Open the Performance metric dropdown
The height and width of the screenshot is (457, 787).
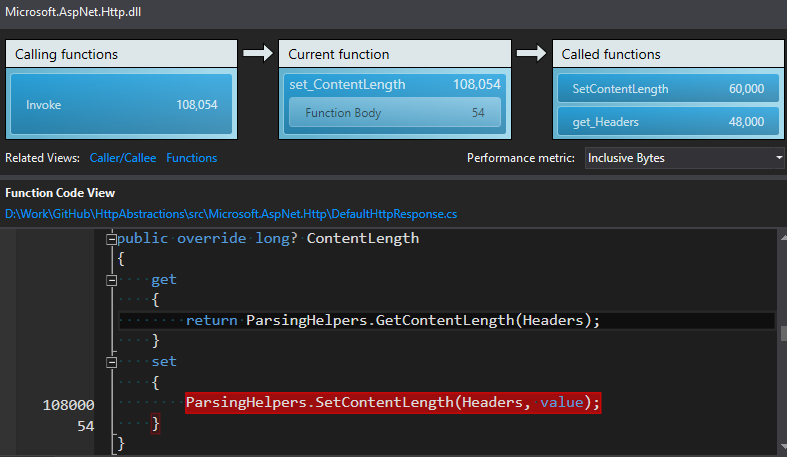tap(684, 158)
